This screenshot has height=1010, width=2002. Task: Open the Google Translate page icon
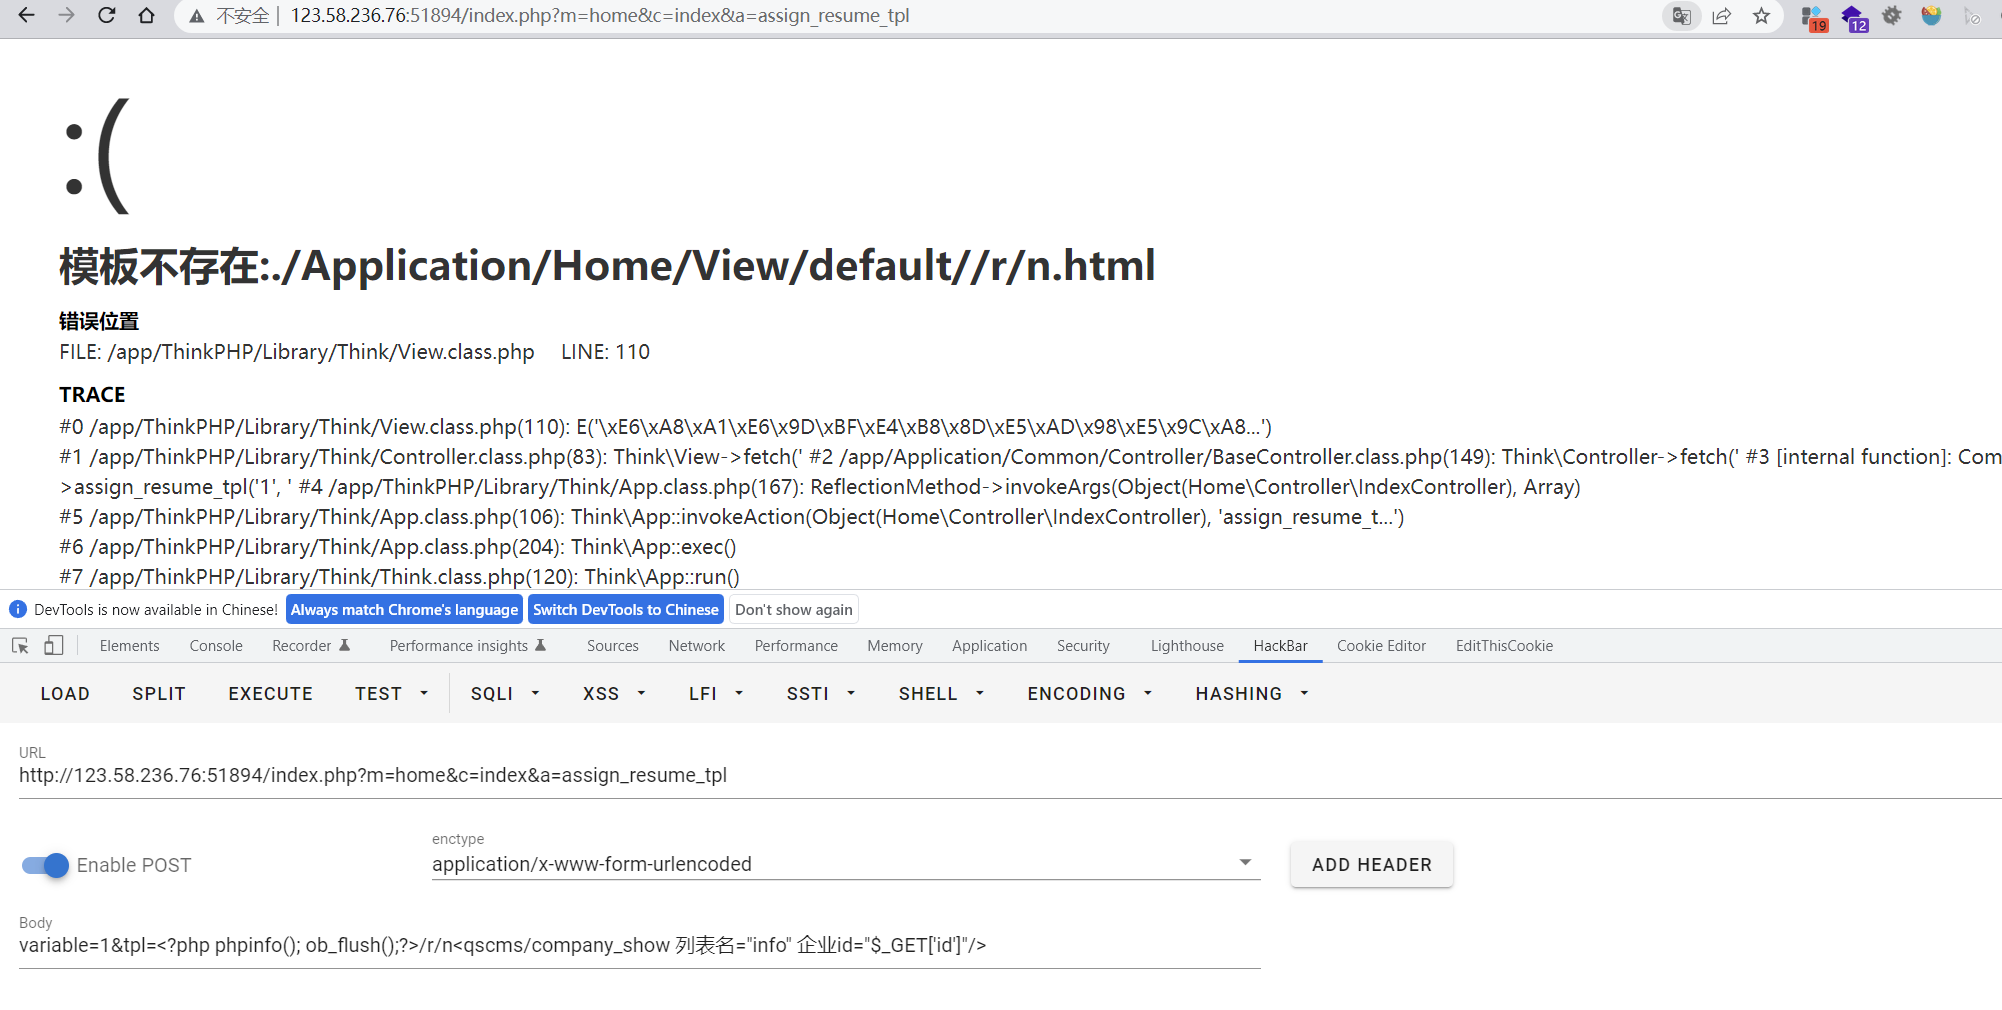click(1682, 16)
